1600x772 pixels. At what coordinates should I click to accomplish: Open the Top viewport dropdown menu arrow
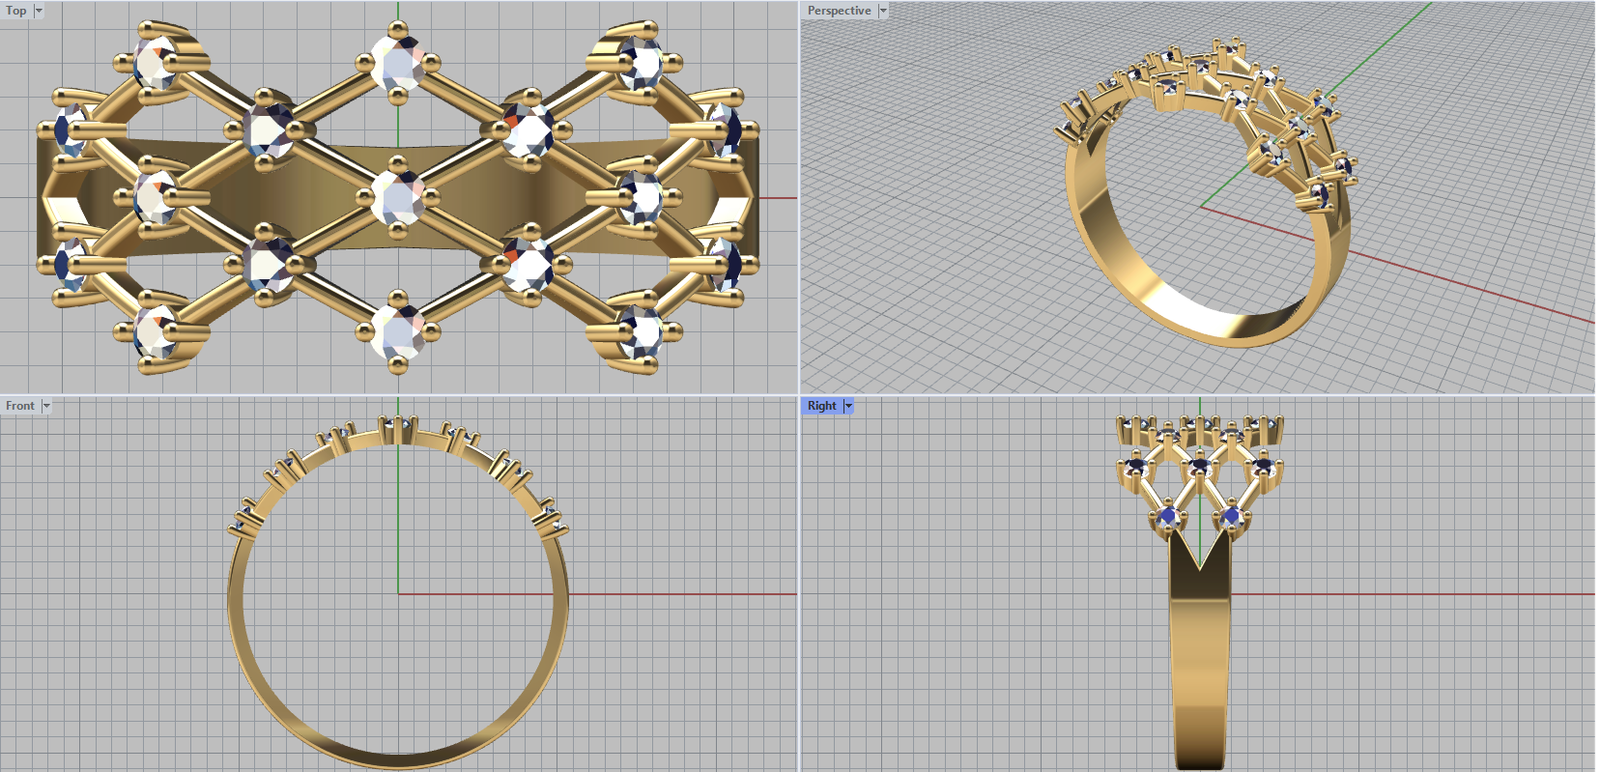coord(39,11)
